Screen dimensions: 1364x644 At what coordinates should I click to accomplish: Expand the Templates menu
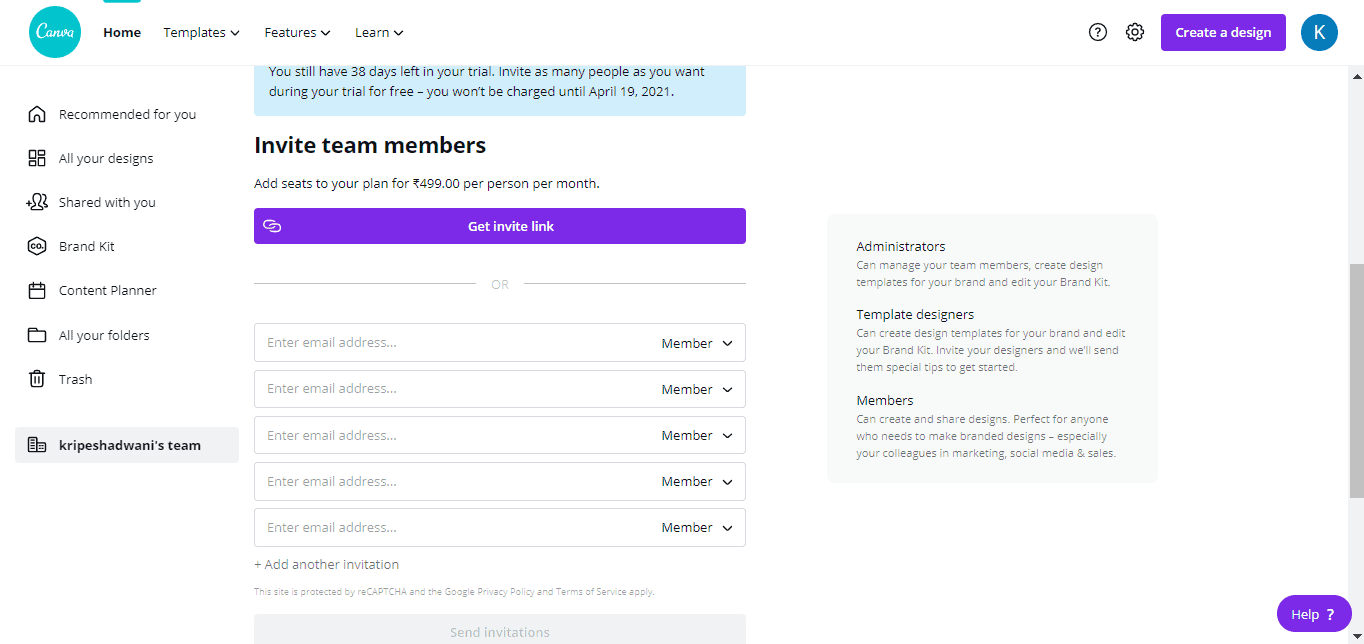tap(201, 32)
